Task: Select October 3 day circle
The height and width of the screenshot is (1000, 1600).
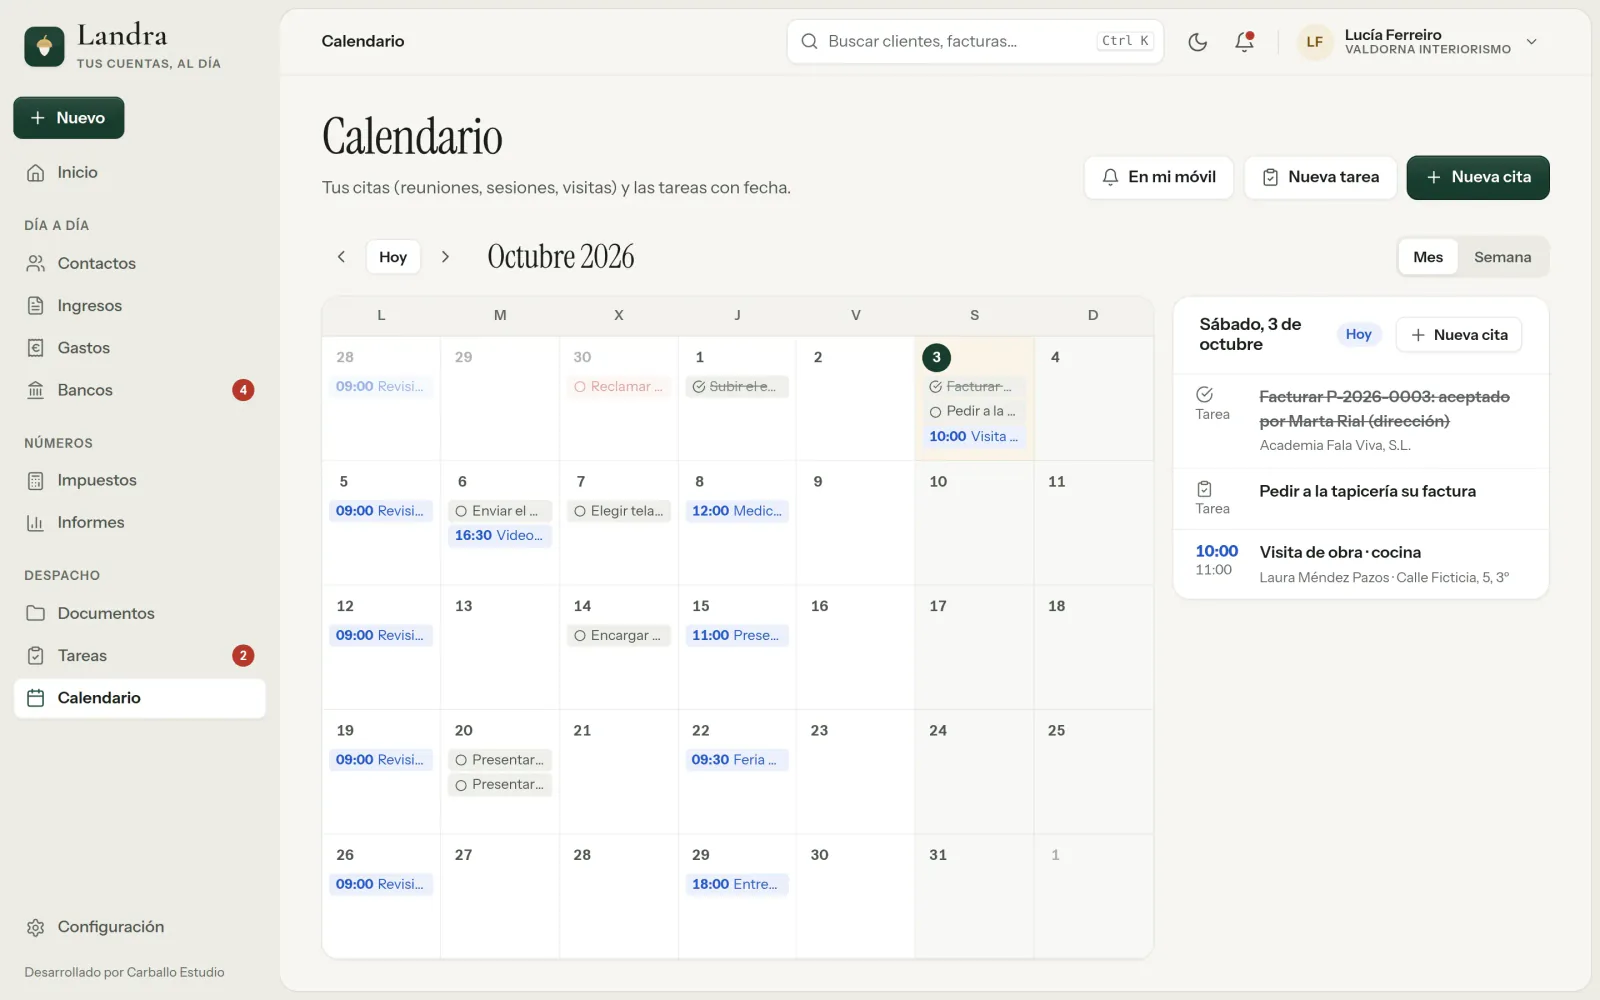Action: click(x=936, y=357)
